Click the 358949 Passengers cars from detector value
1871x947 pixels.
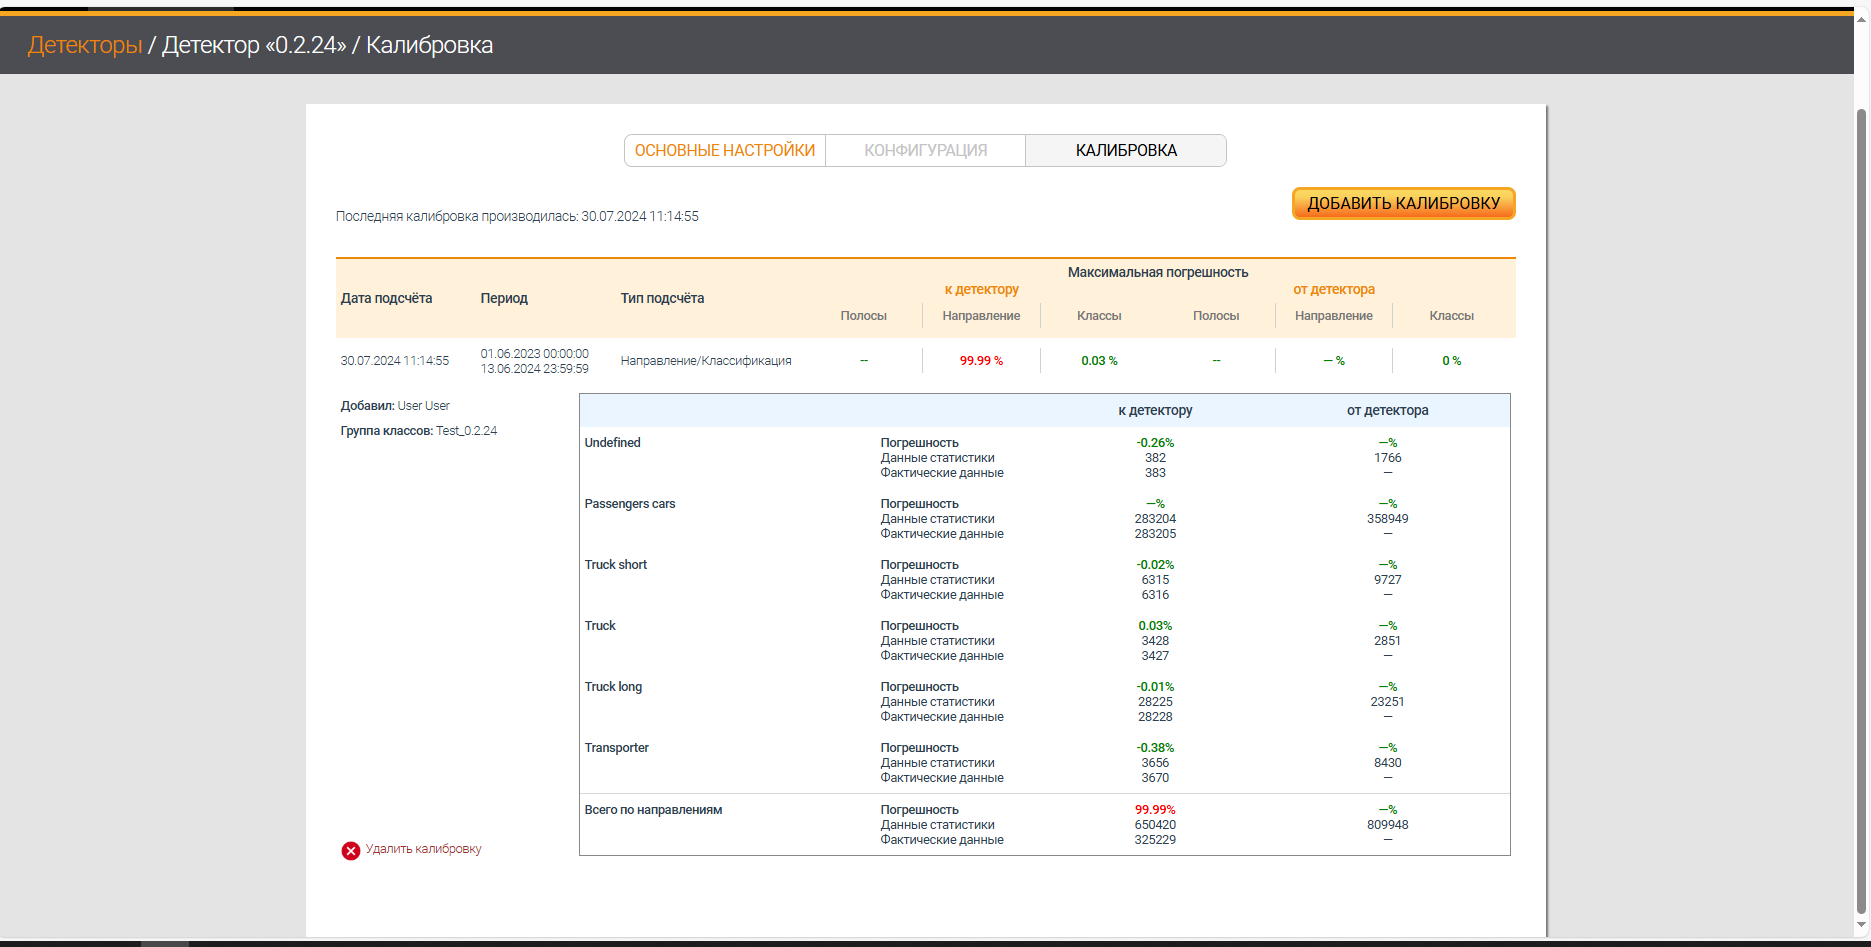[x=1388, y=519]
